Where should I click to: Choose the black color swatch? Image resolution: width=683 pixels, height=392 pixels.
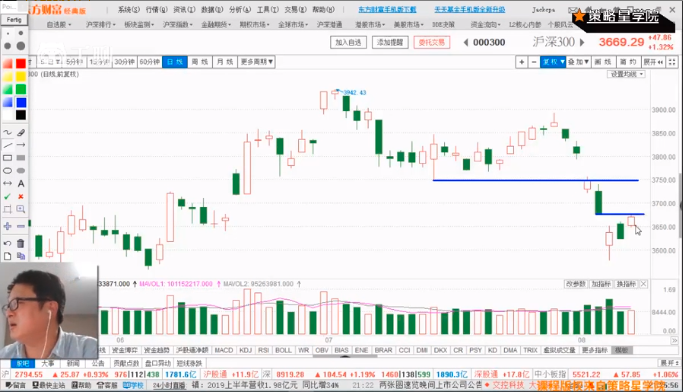[20, 115]
